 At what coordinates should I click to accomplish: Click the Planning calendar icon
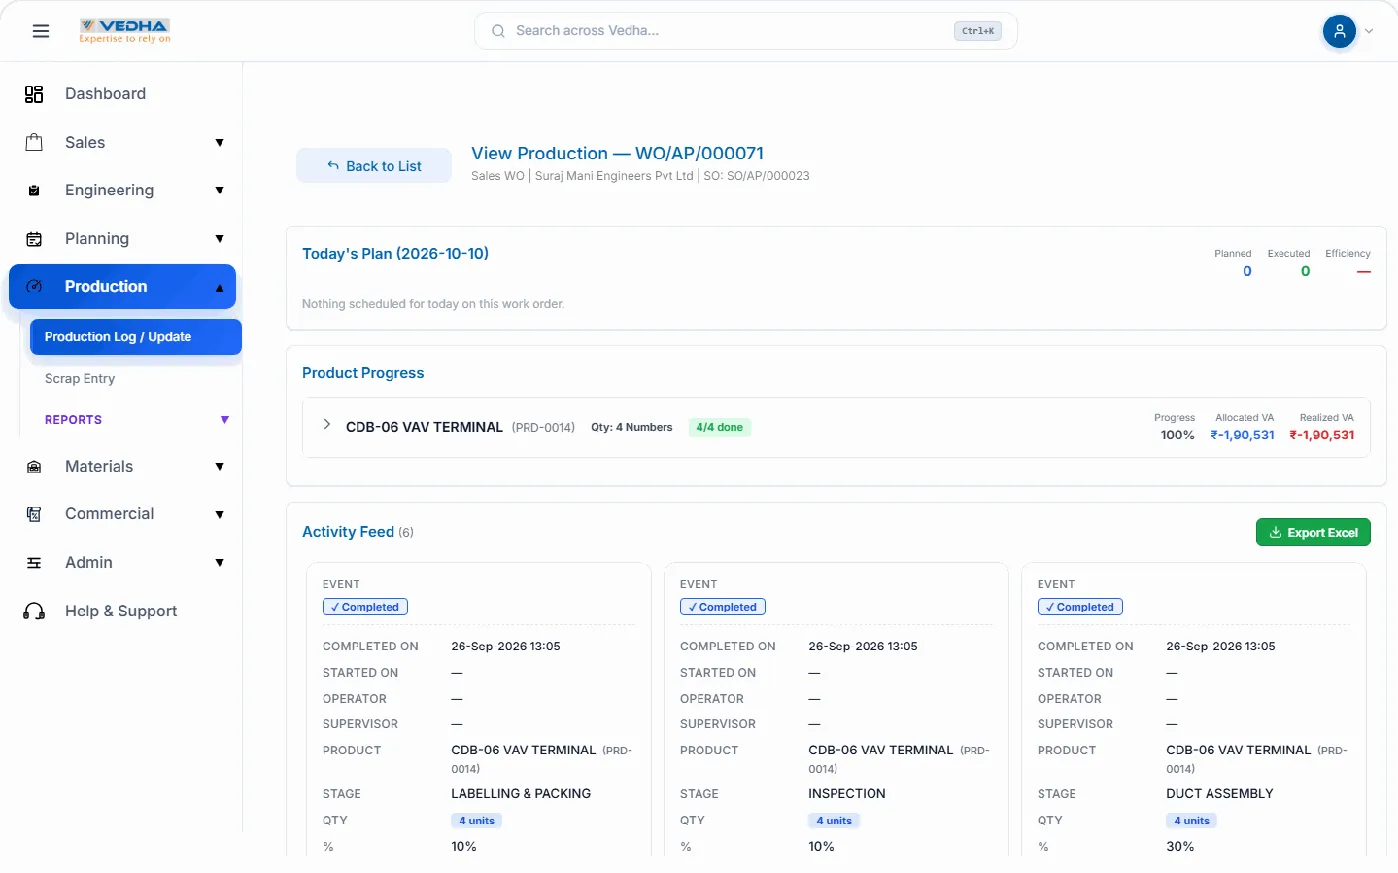coord(34,239)
